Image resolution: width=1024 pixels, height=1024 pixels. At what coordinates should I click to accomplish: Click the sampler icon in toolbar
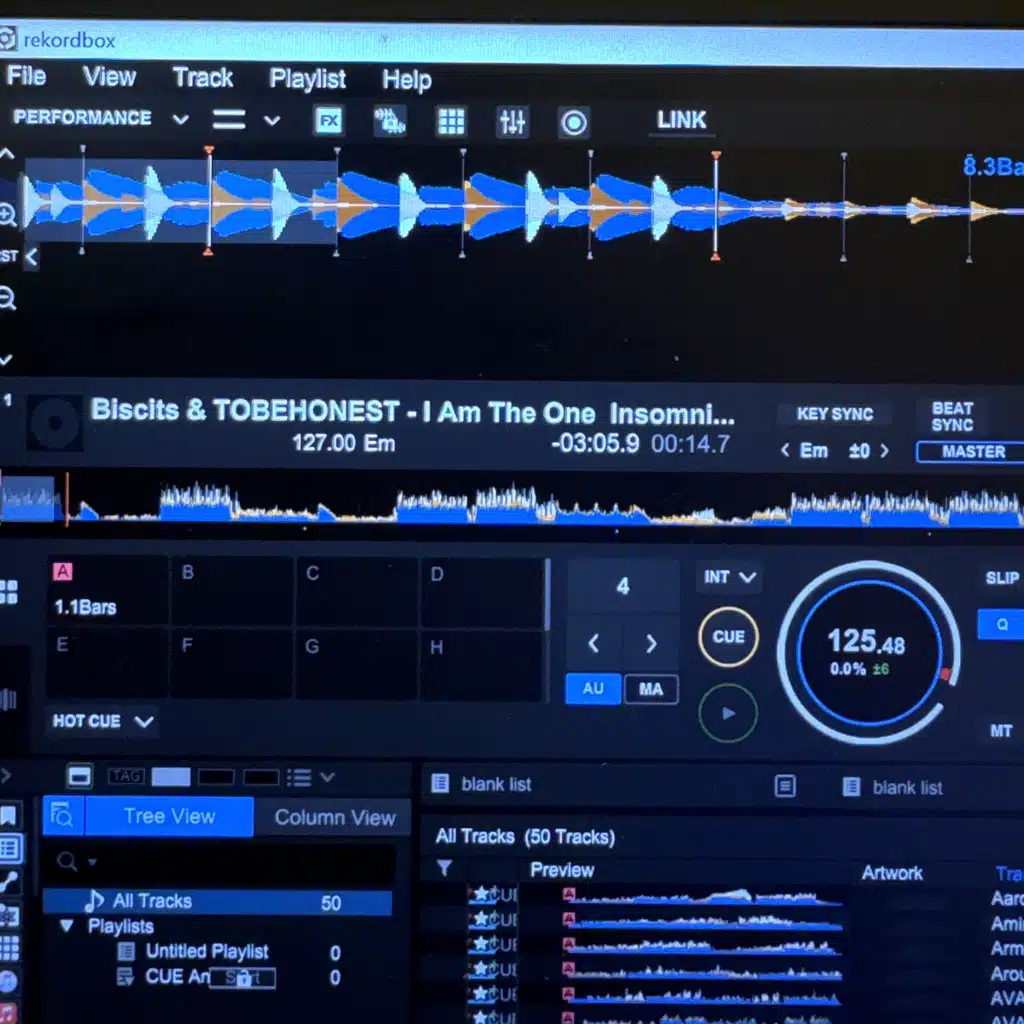(389, 121)
